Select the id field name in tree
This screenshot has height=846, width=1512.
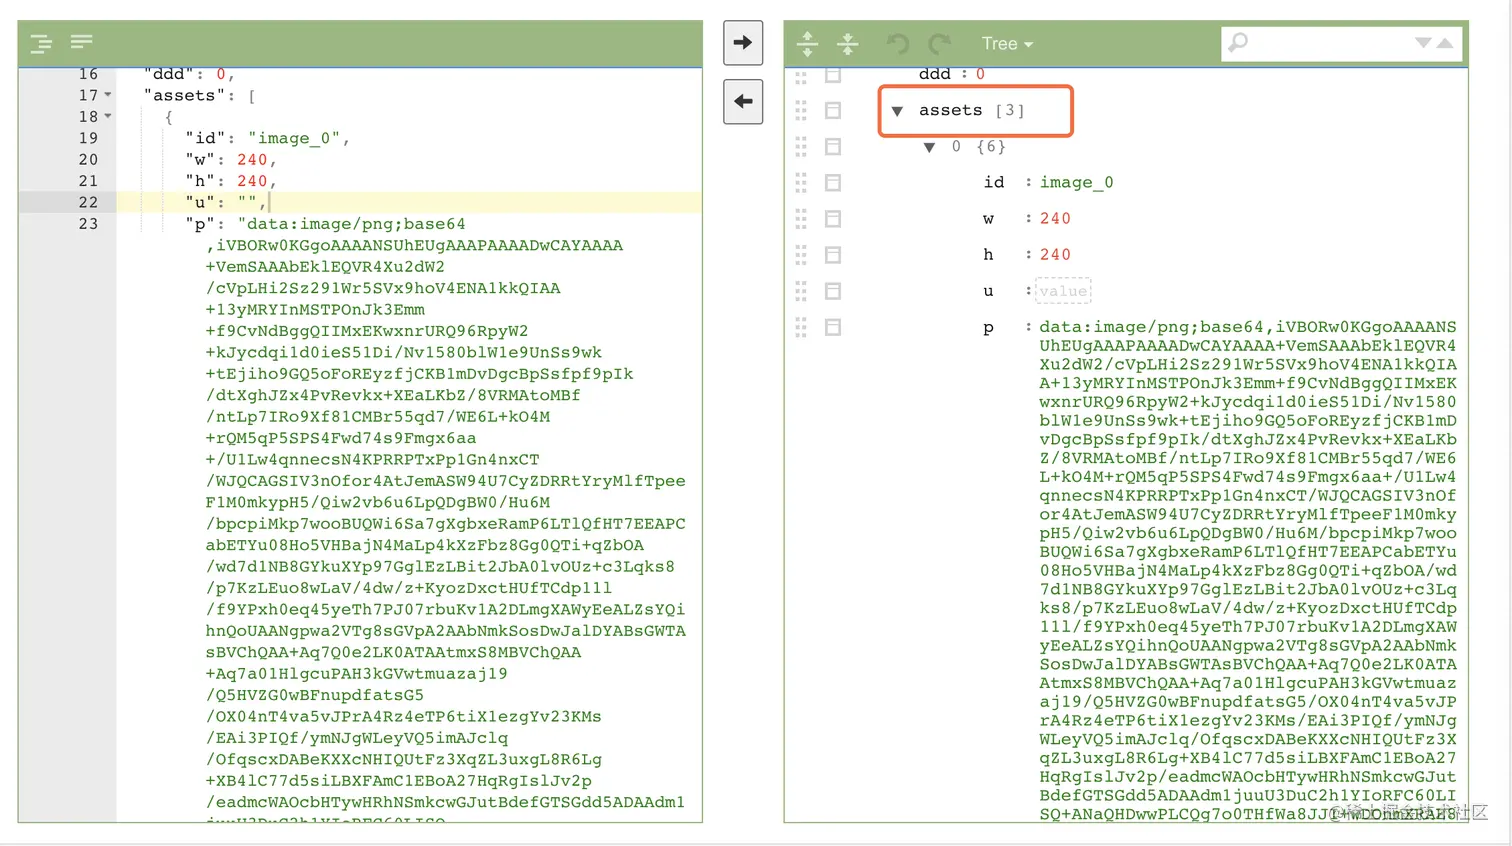[x=993, y=182]
